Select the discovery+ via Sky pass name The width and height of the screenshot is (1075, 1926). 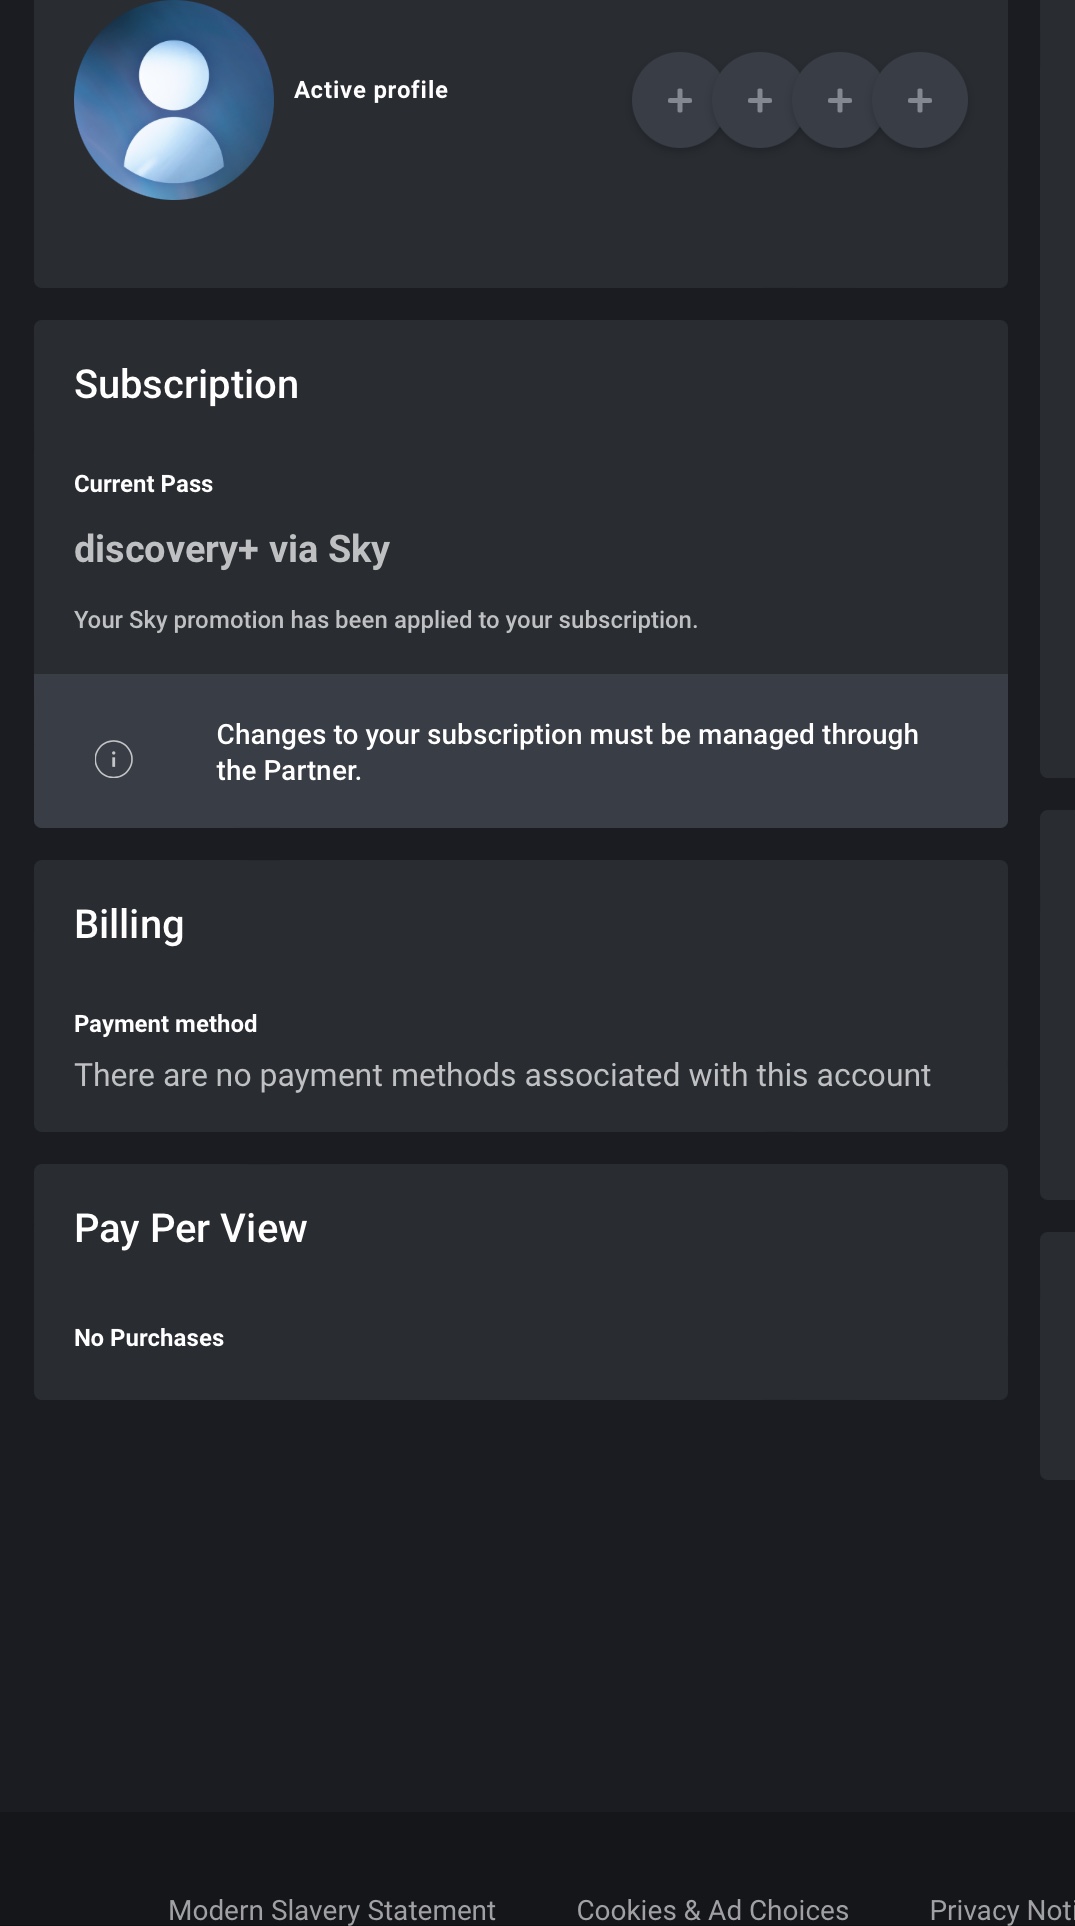tap(232, 549)
